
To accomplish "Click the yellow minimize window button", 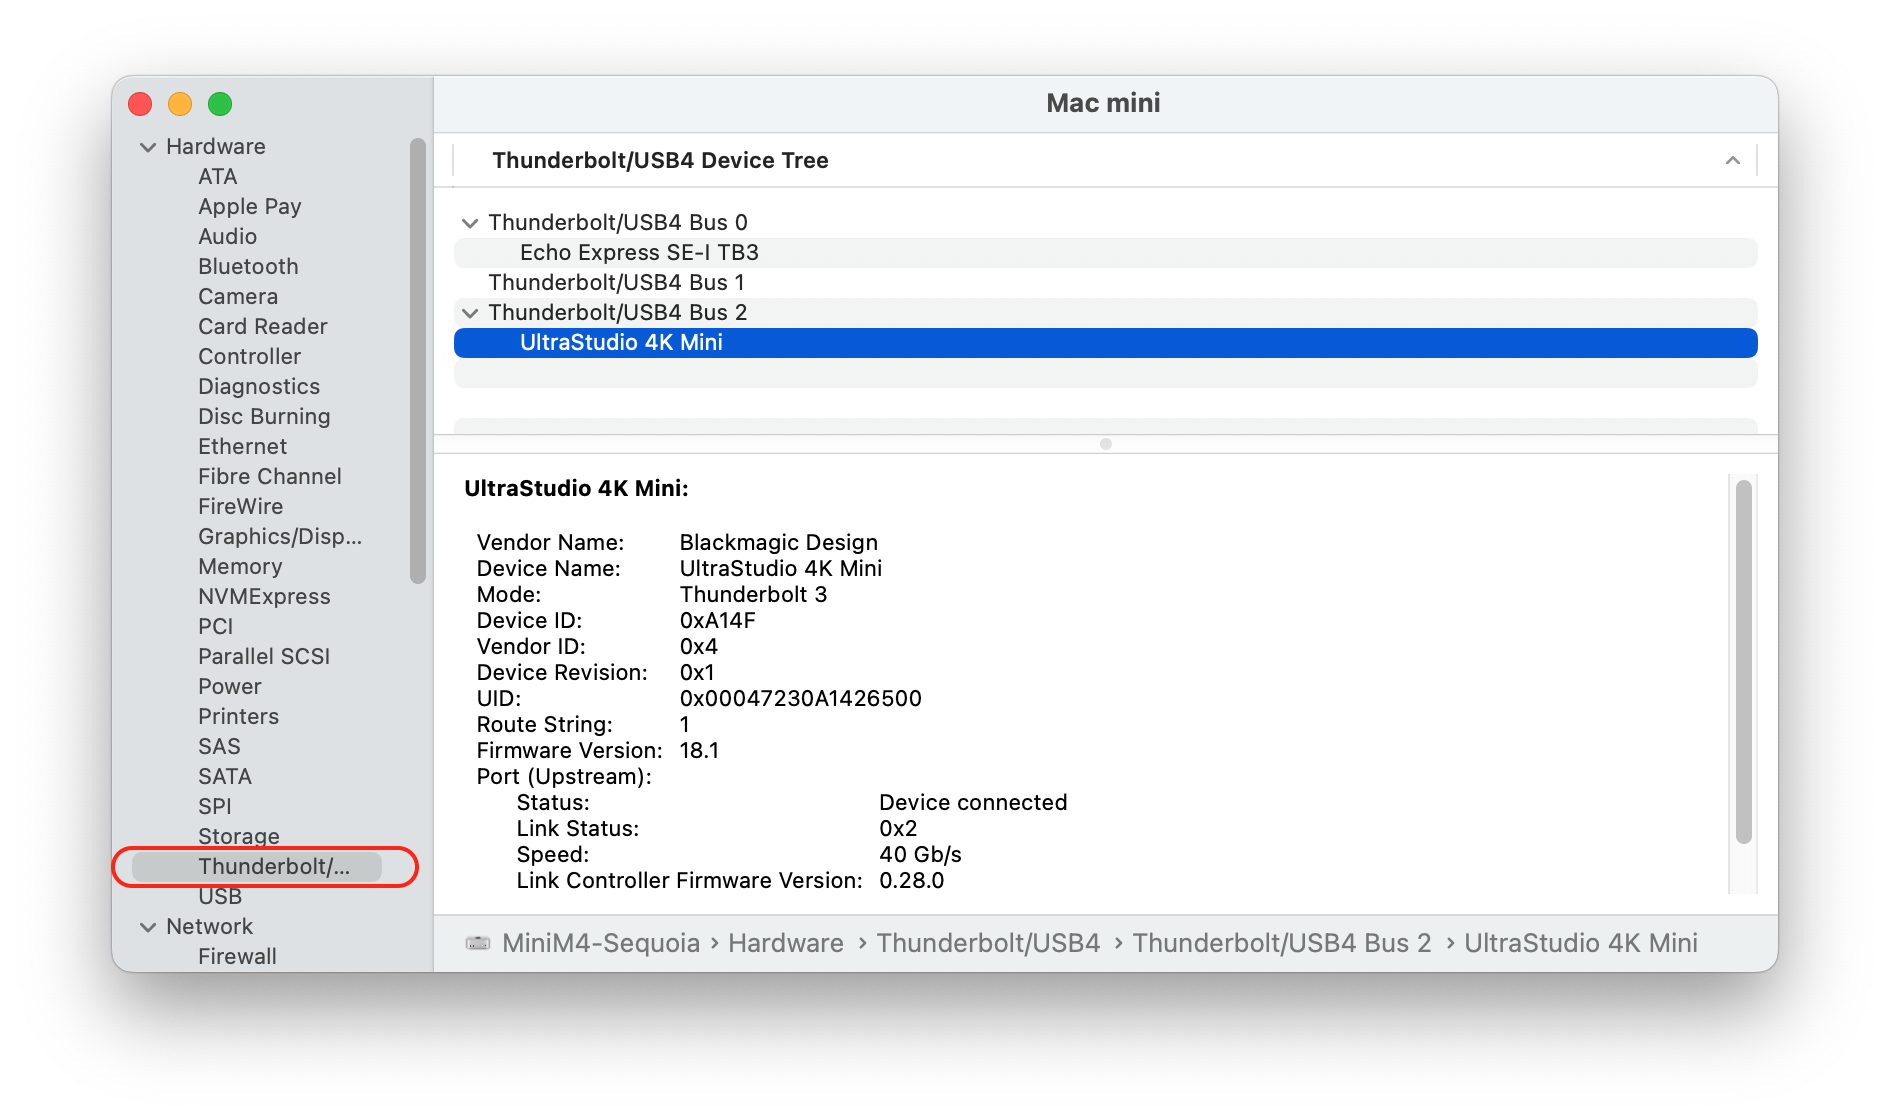I will click(x=180, y=104).
